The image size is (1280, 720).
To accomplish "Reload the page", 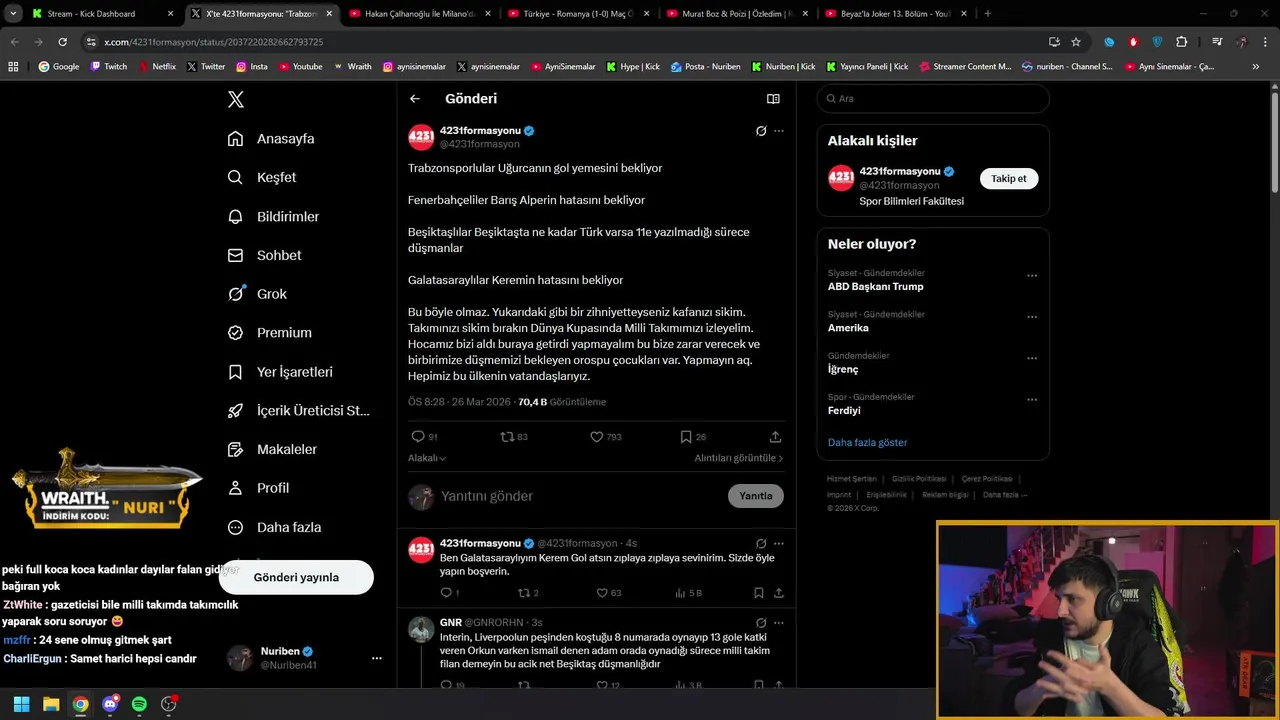I will (x=62, y=42).
